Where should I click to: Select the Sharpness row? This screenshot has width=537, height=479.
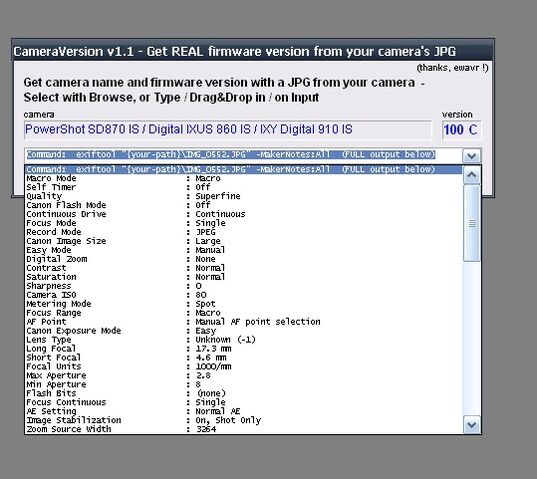point(243,286)
